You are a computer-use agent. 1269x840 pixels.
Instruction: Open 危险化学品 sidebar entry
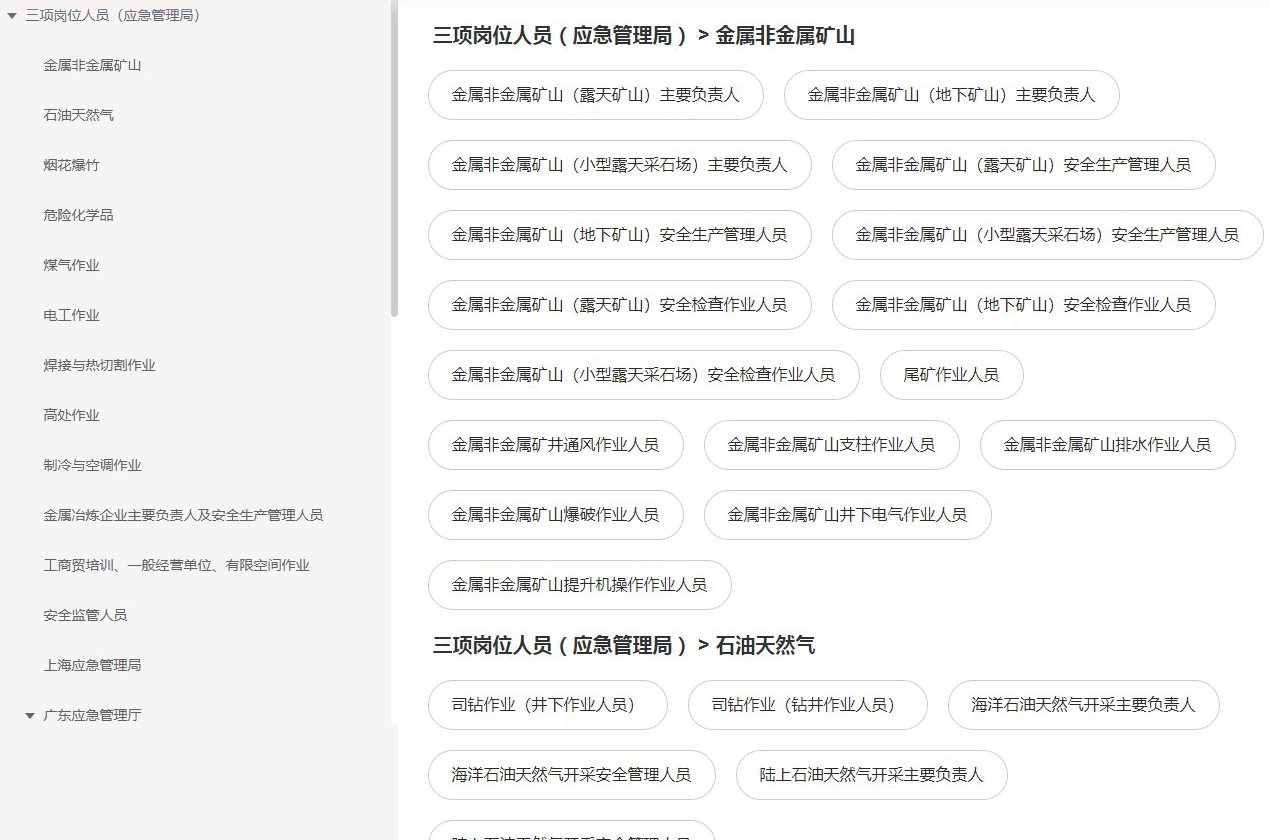coord(78,216)
